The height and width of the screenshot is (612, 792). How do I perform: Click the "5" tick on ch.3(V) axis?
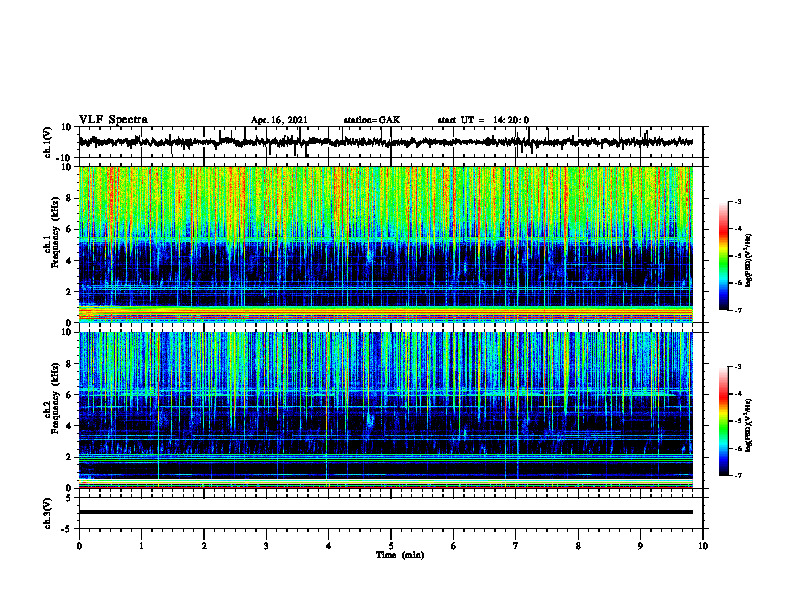point(70,497)
